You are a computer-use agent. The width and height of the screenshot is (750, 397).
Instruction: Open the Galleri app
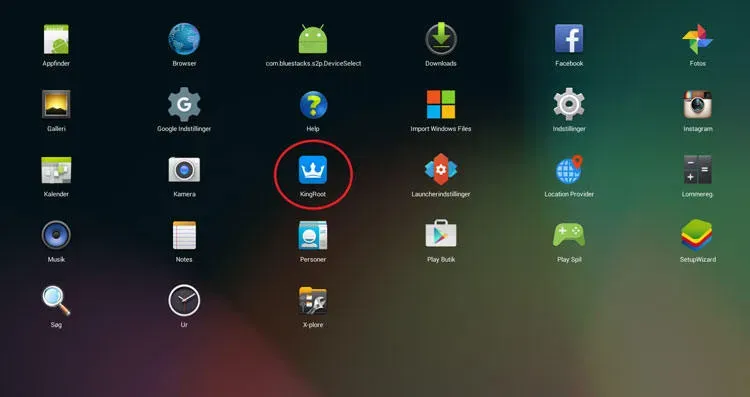tap(56, 104)
